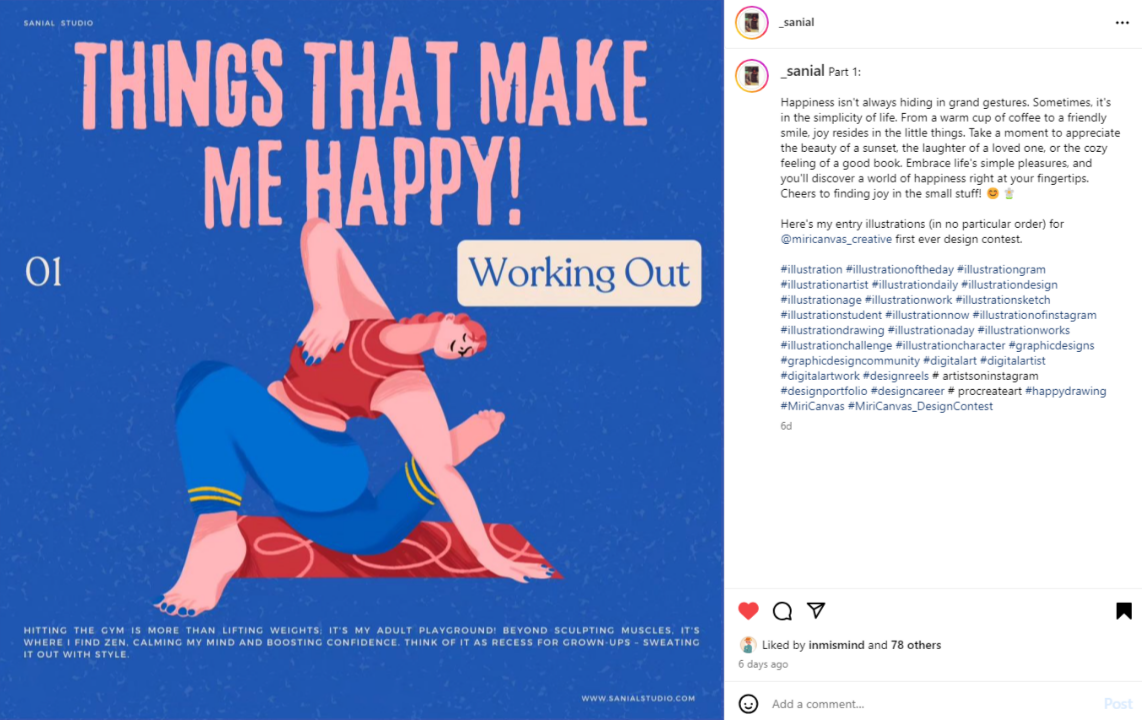Click the _sanial avatar beside the caption

coord(751,75)
